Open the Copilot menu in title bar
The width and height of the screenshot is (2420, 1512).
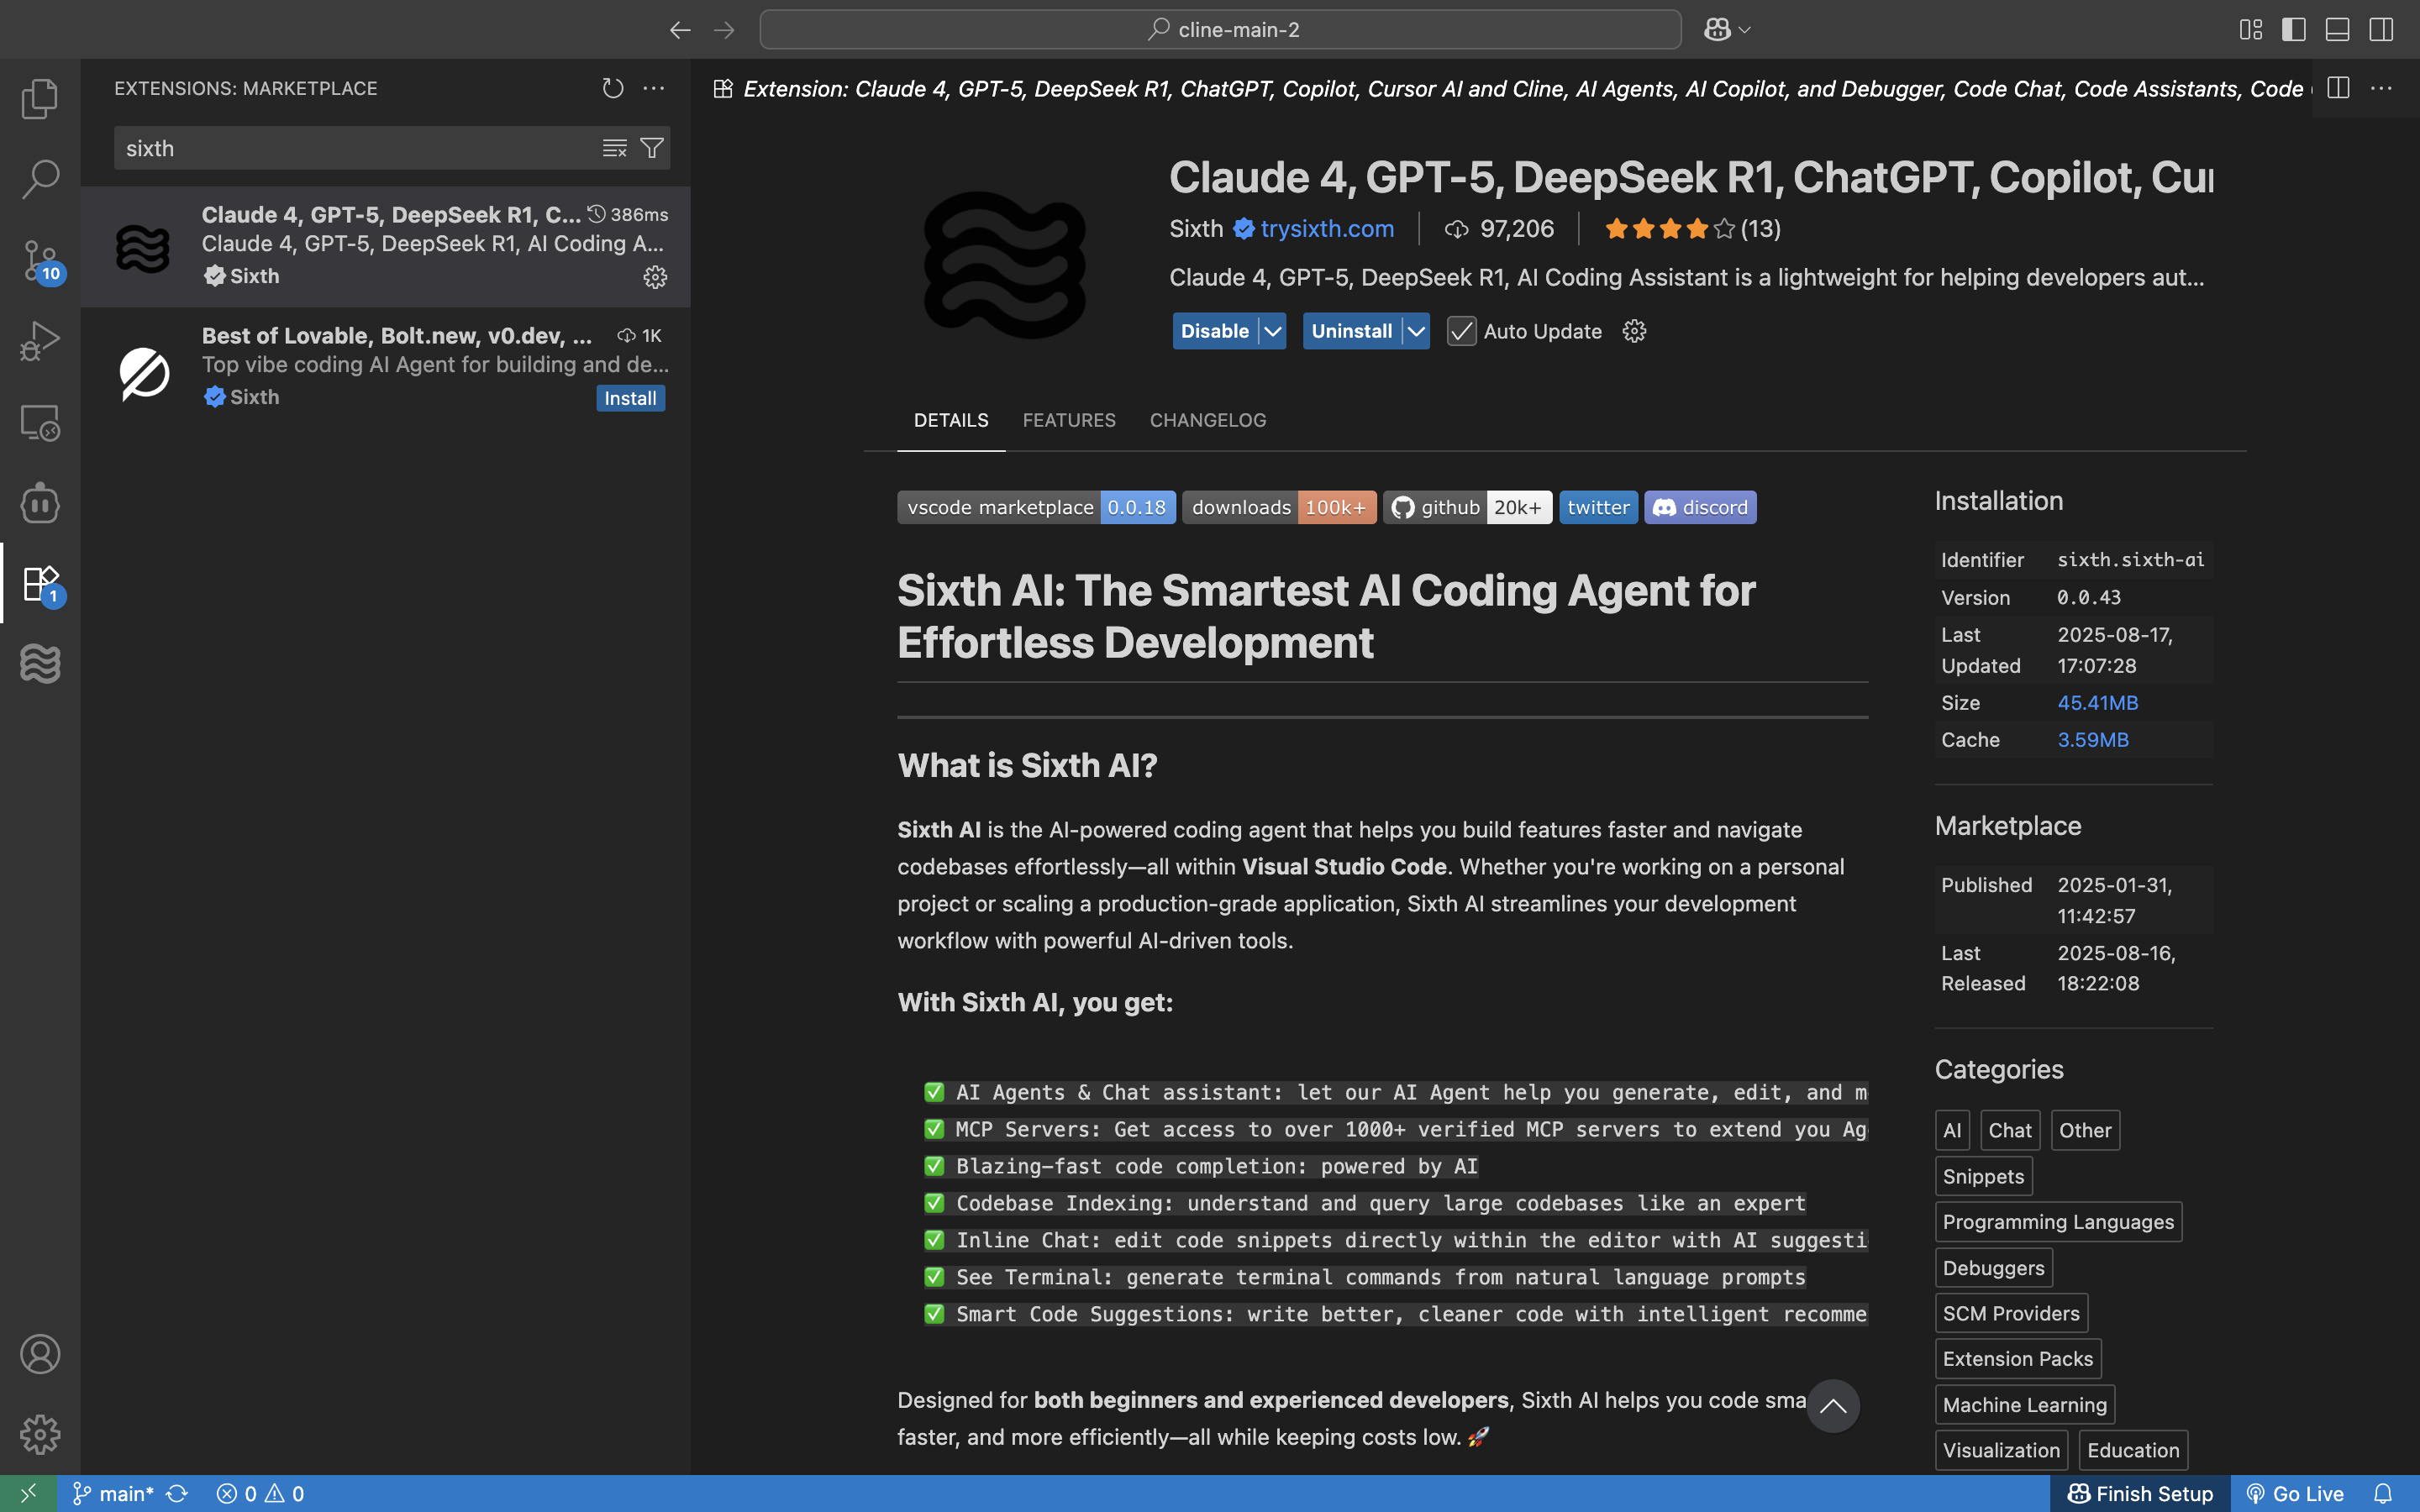(x=1727, y=30)
